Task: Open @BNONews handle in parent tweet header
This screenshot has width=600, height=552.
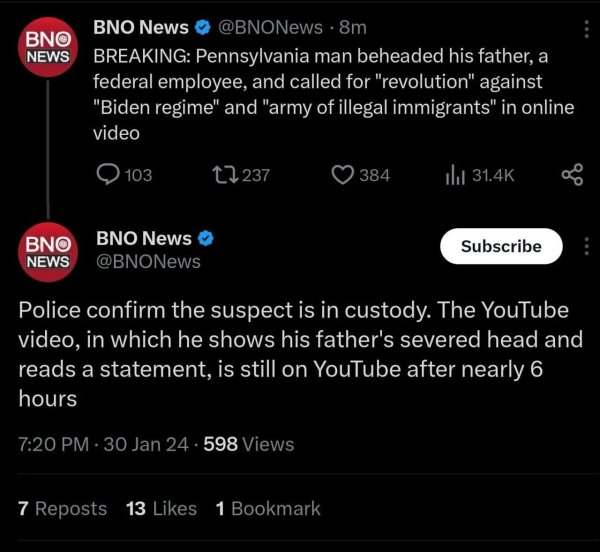Action: pyautogui.click(x=271, y=28)
